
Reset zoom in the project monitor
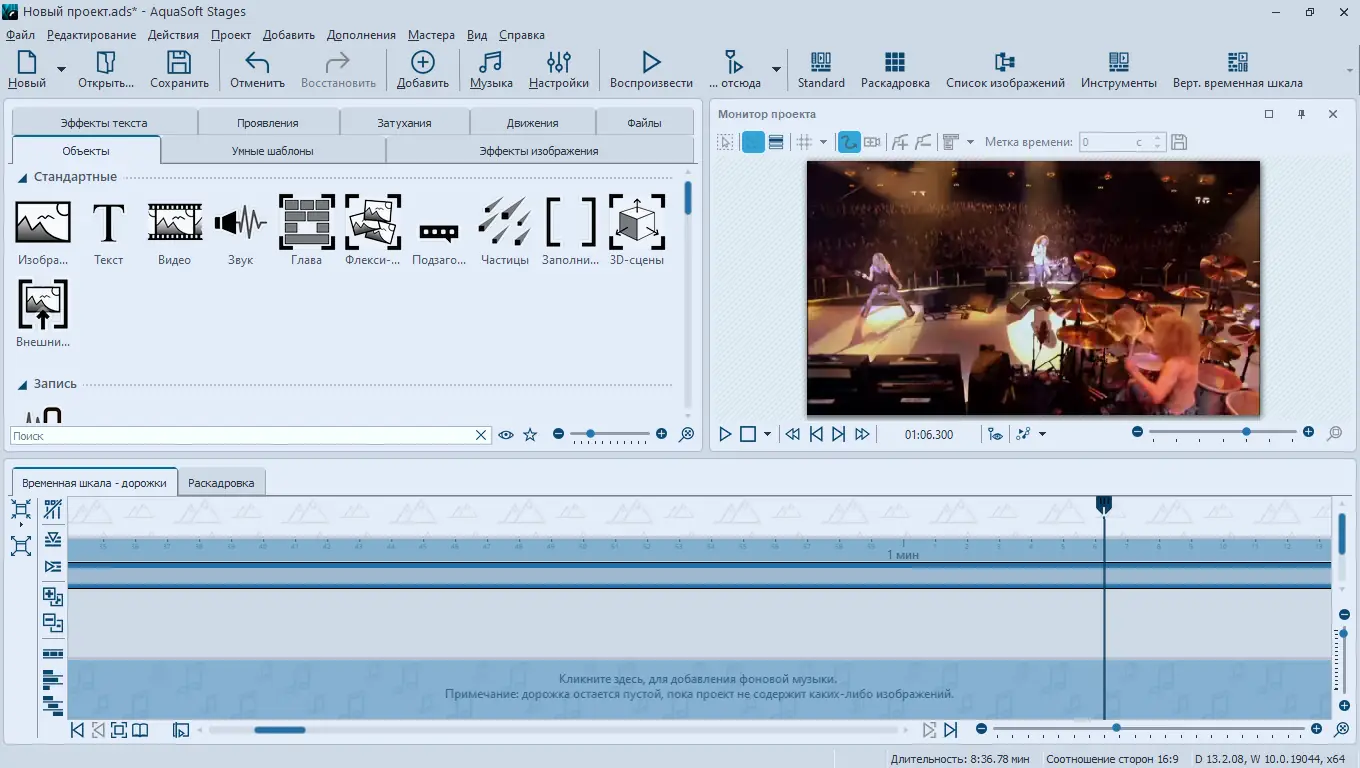[x=1334, y=434]
